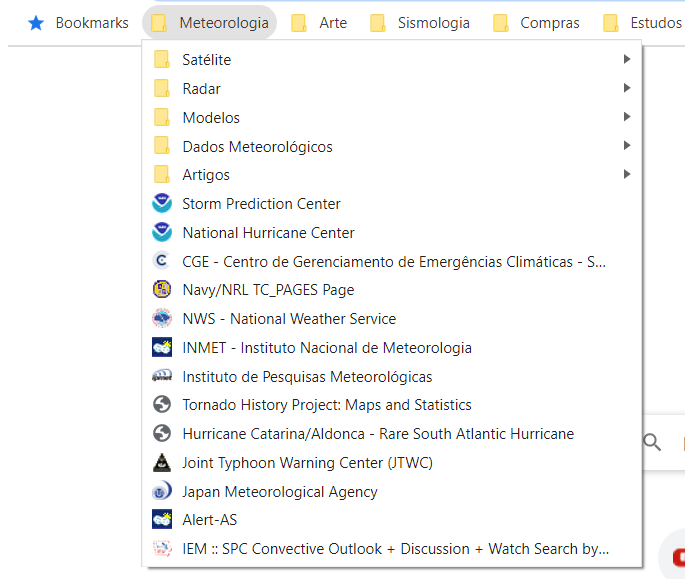Click the Artigos folder icon
The height and width of the screenshot is (579, 685).
162,175
